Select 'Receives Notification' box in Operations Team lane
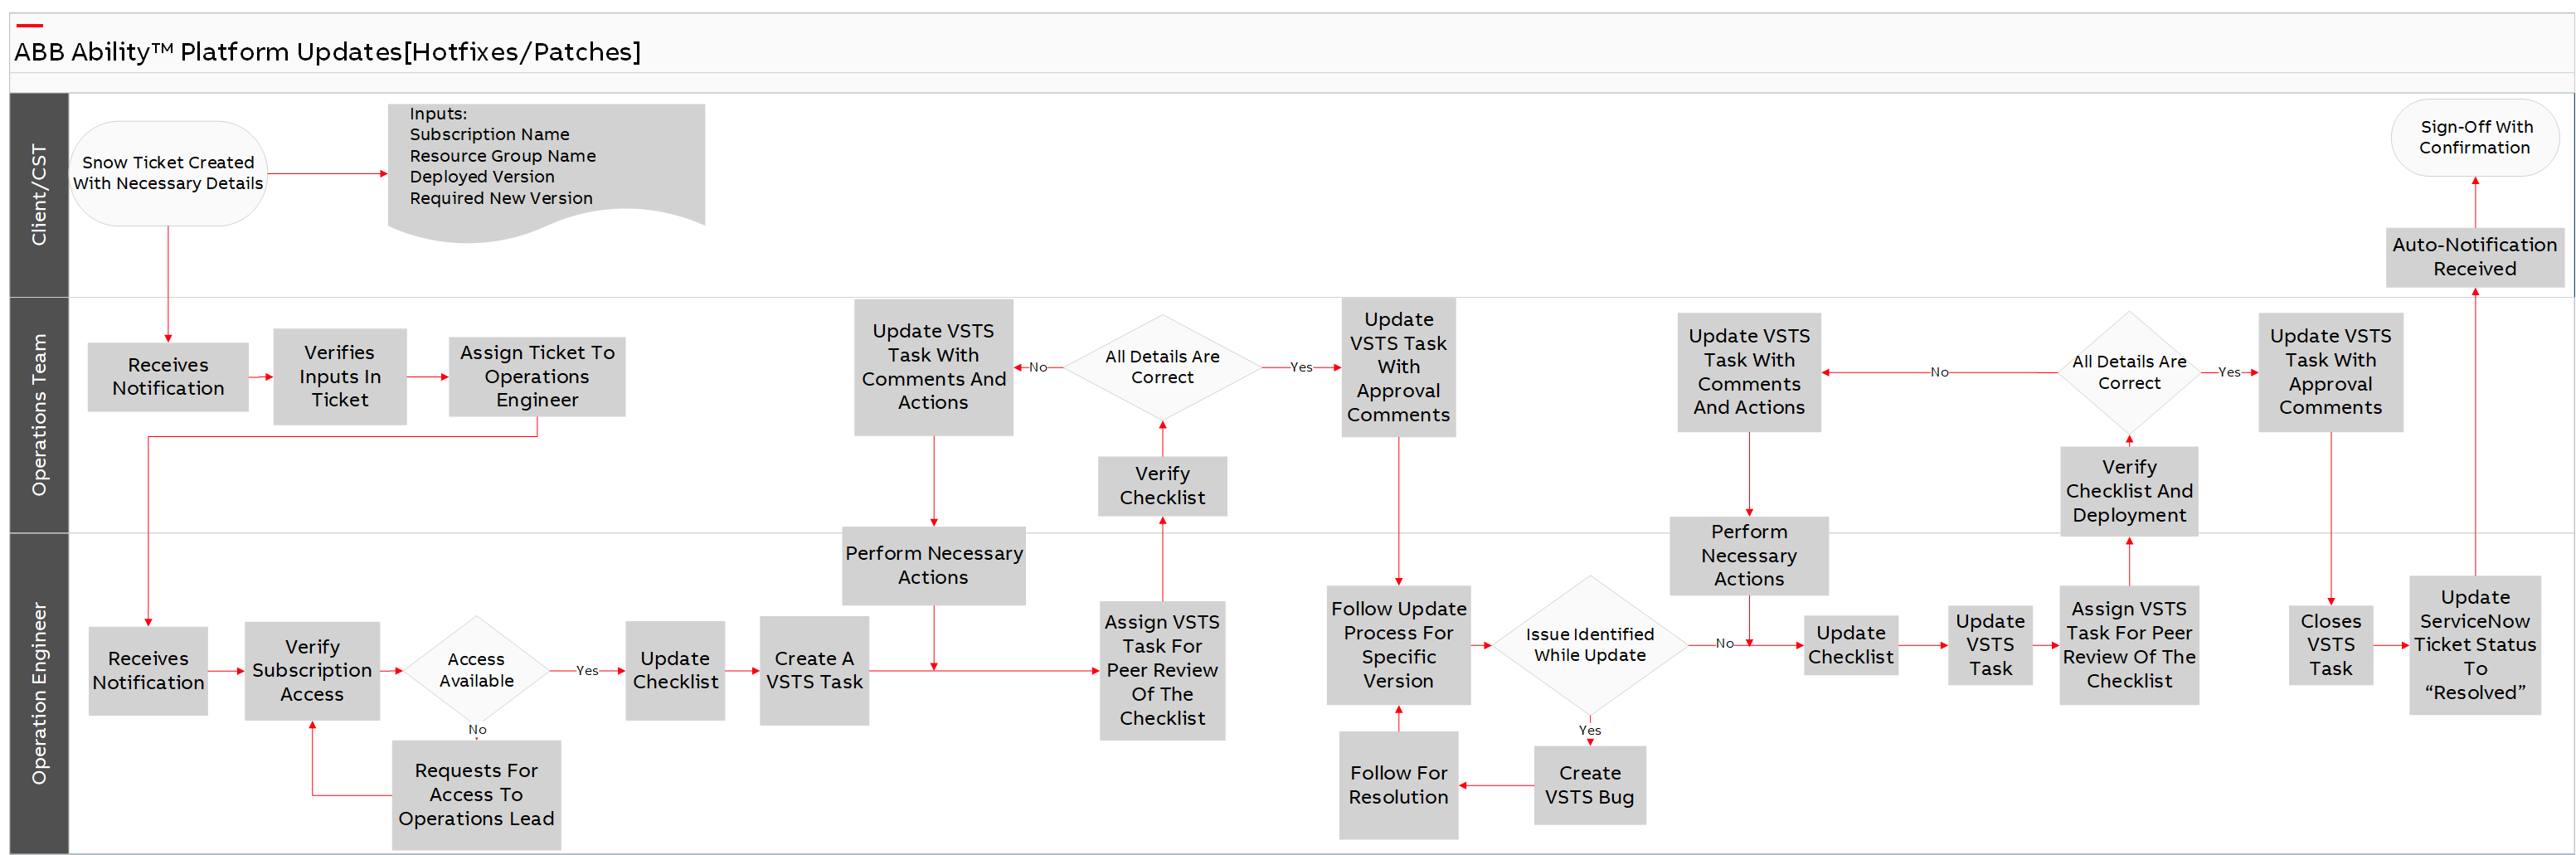The height and width of the screenshot is (855, 2576). [168, 377]
